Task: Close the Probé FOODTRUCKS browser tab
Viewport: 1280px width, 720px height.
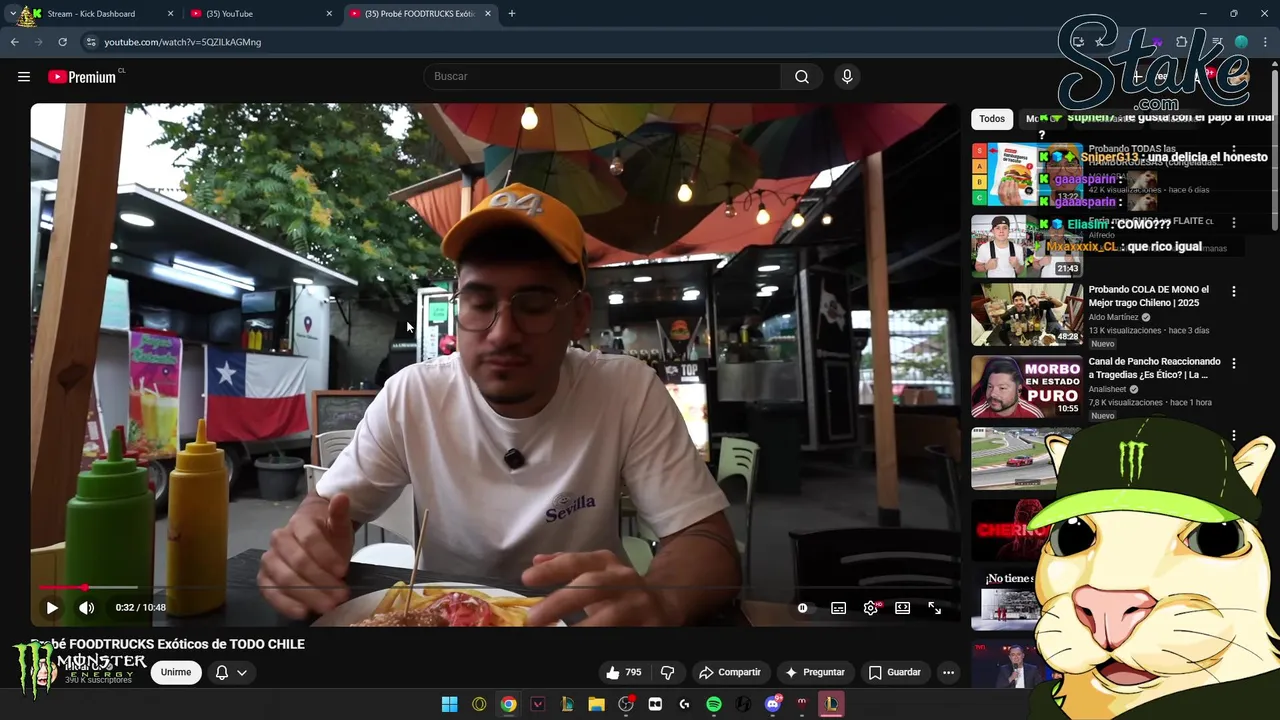Action: point(488,14)
